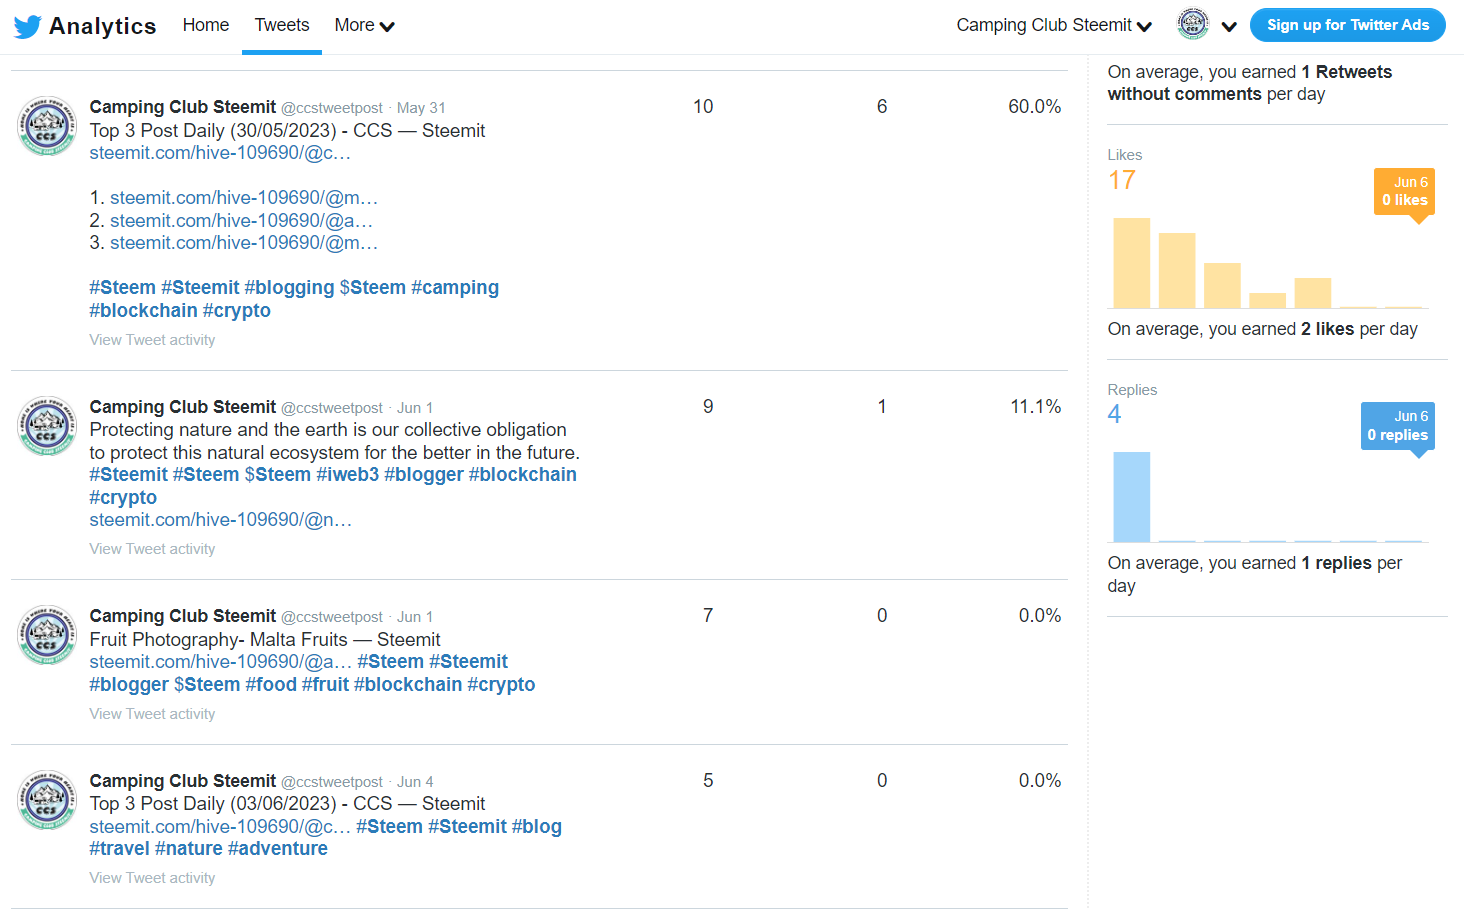Image resolution: width=1464 pixels, height=909 pixels.
Task: Click the avatar beside the Fruit Photography tweet
Action: (47, 635)
